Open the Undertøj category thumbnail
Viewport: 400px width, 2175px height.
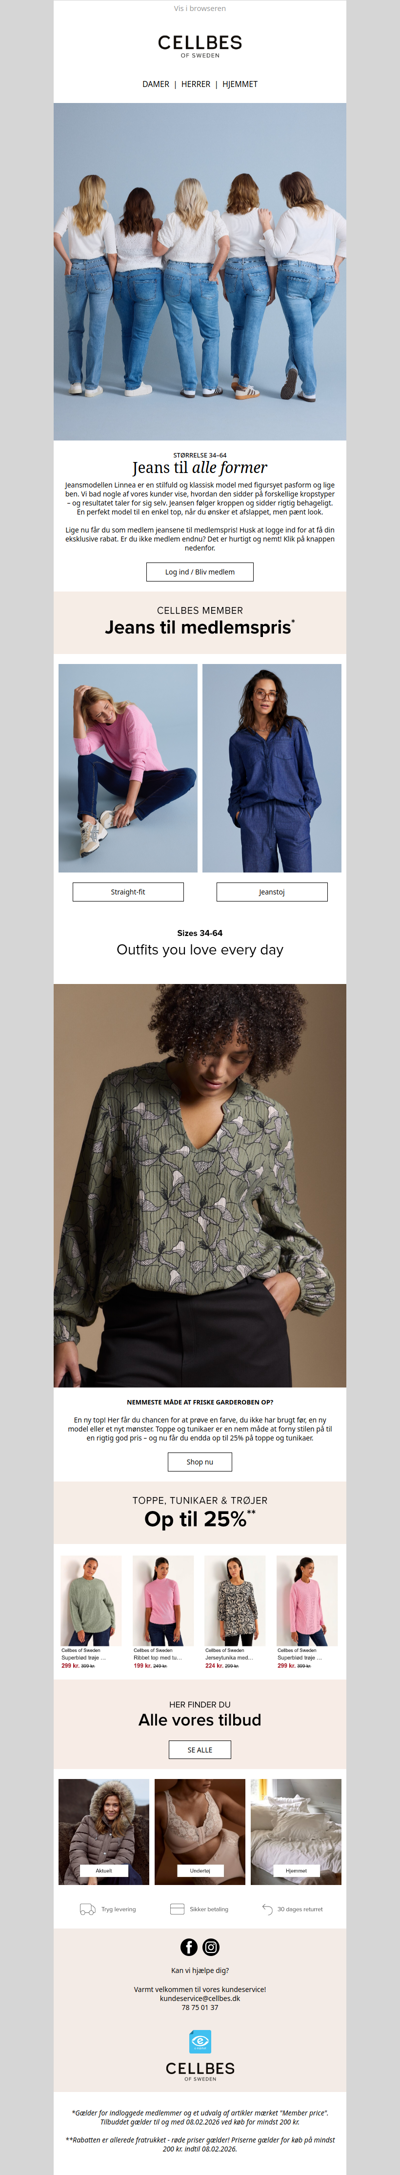pos(200,1832)
